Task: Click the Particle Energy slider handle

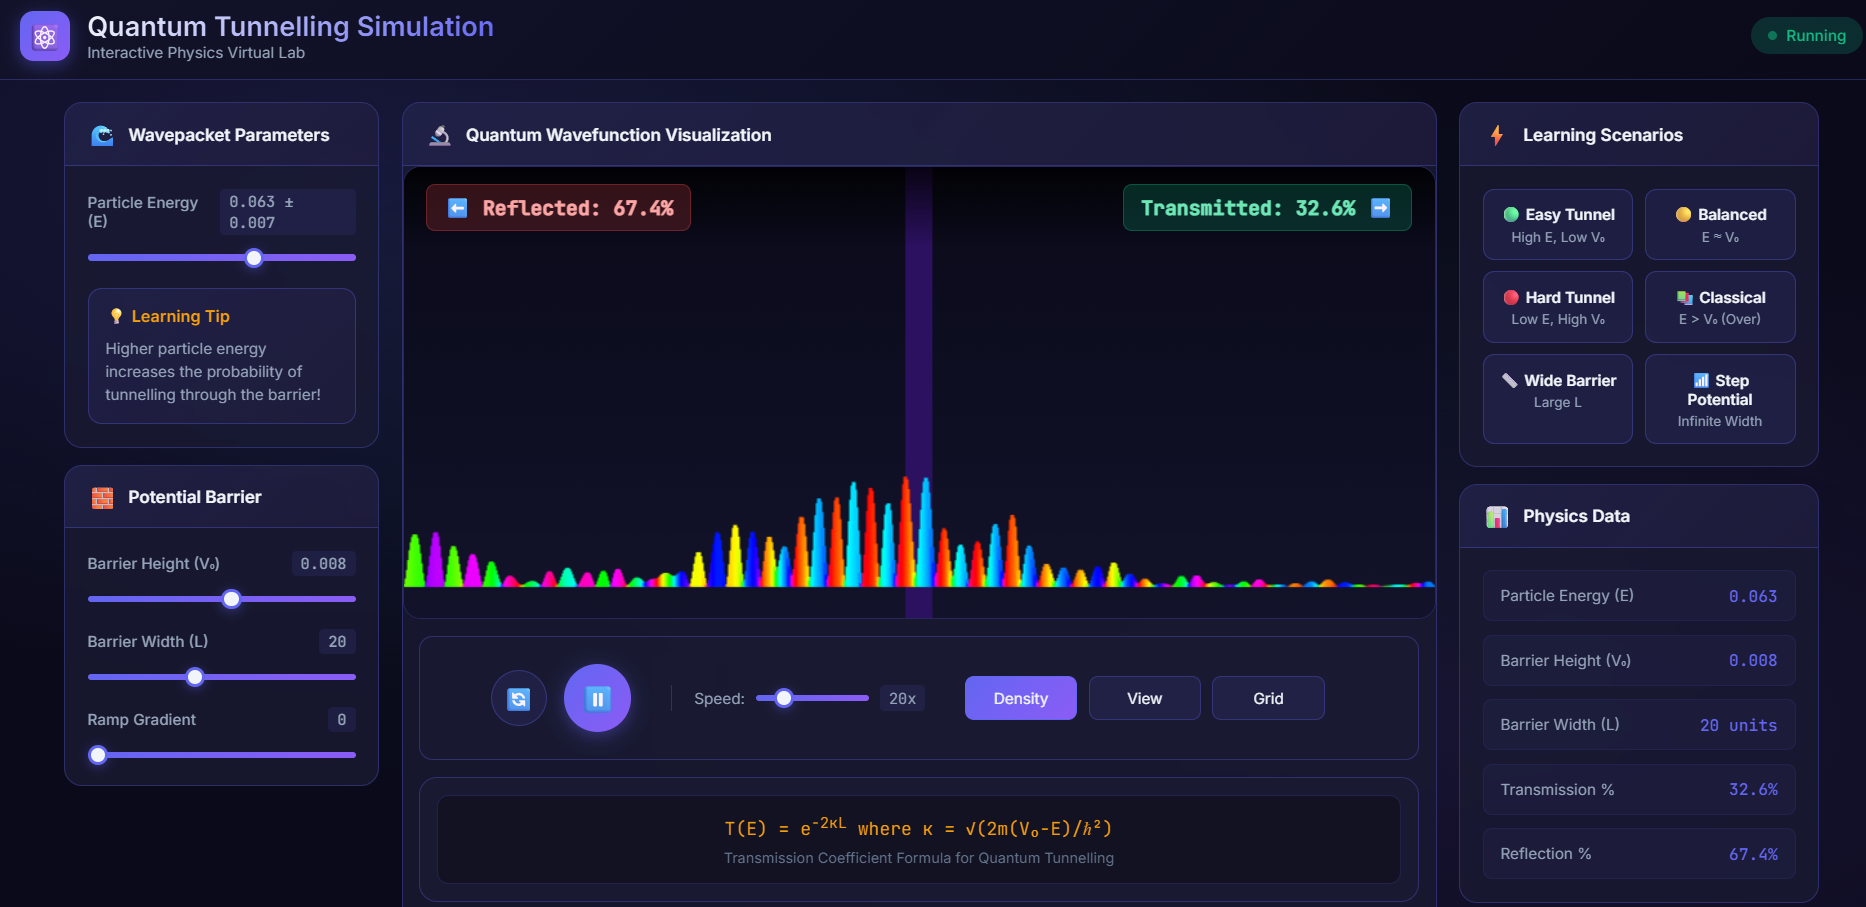Action: (x=254, y=258)
